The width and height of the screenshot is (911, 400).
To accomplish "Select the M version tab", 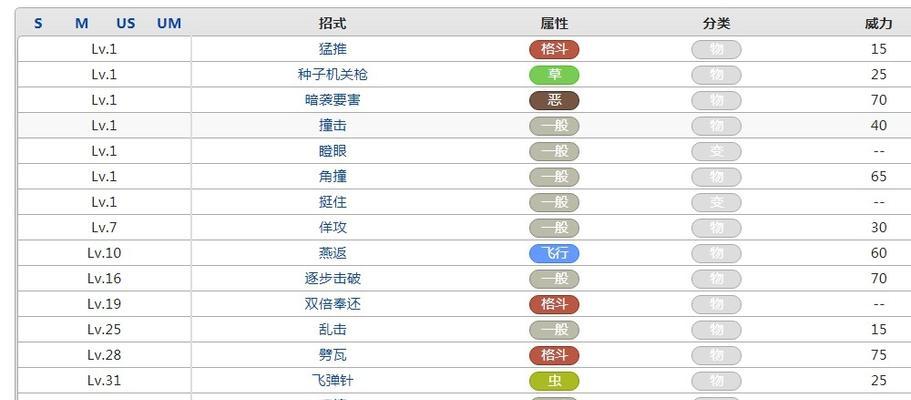I will click(82, 24).
